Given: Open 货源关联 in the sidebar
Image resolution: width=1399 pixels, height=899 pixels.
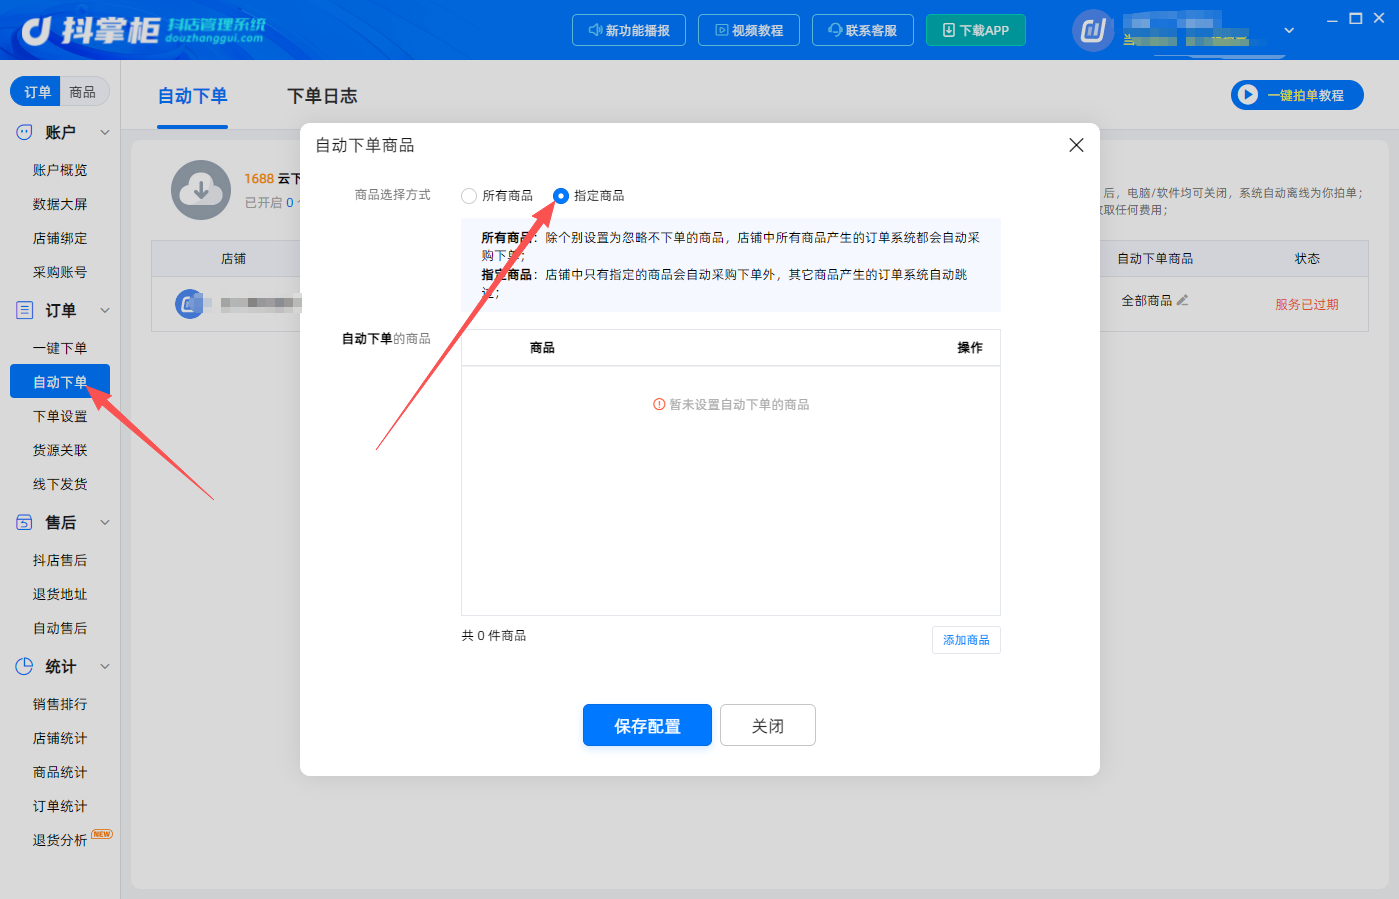Looking at the screenshot, I should click(x=60, y=450).
